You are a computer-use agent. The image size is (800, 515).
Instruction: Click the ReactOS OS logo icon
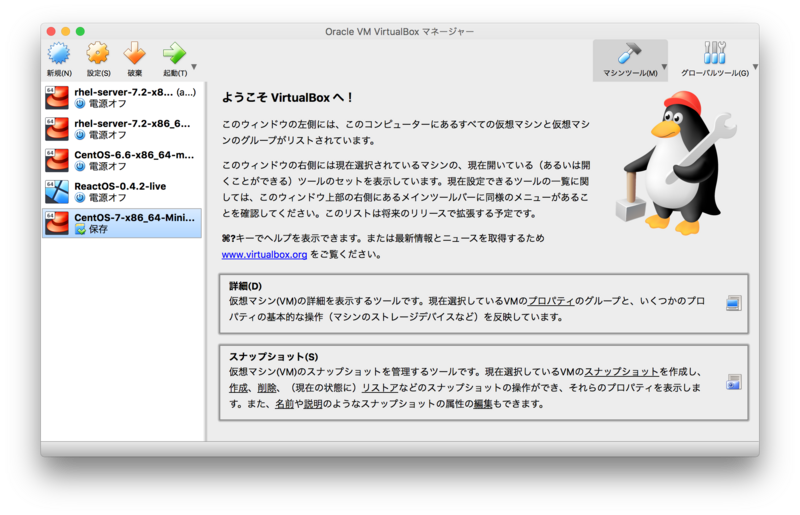[x=57, y=192]
